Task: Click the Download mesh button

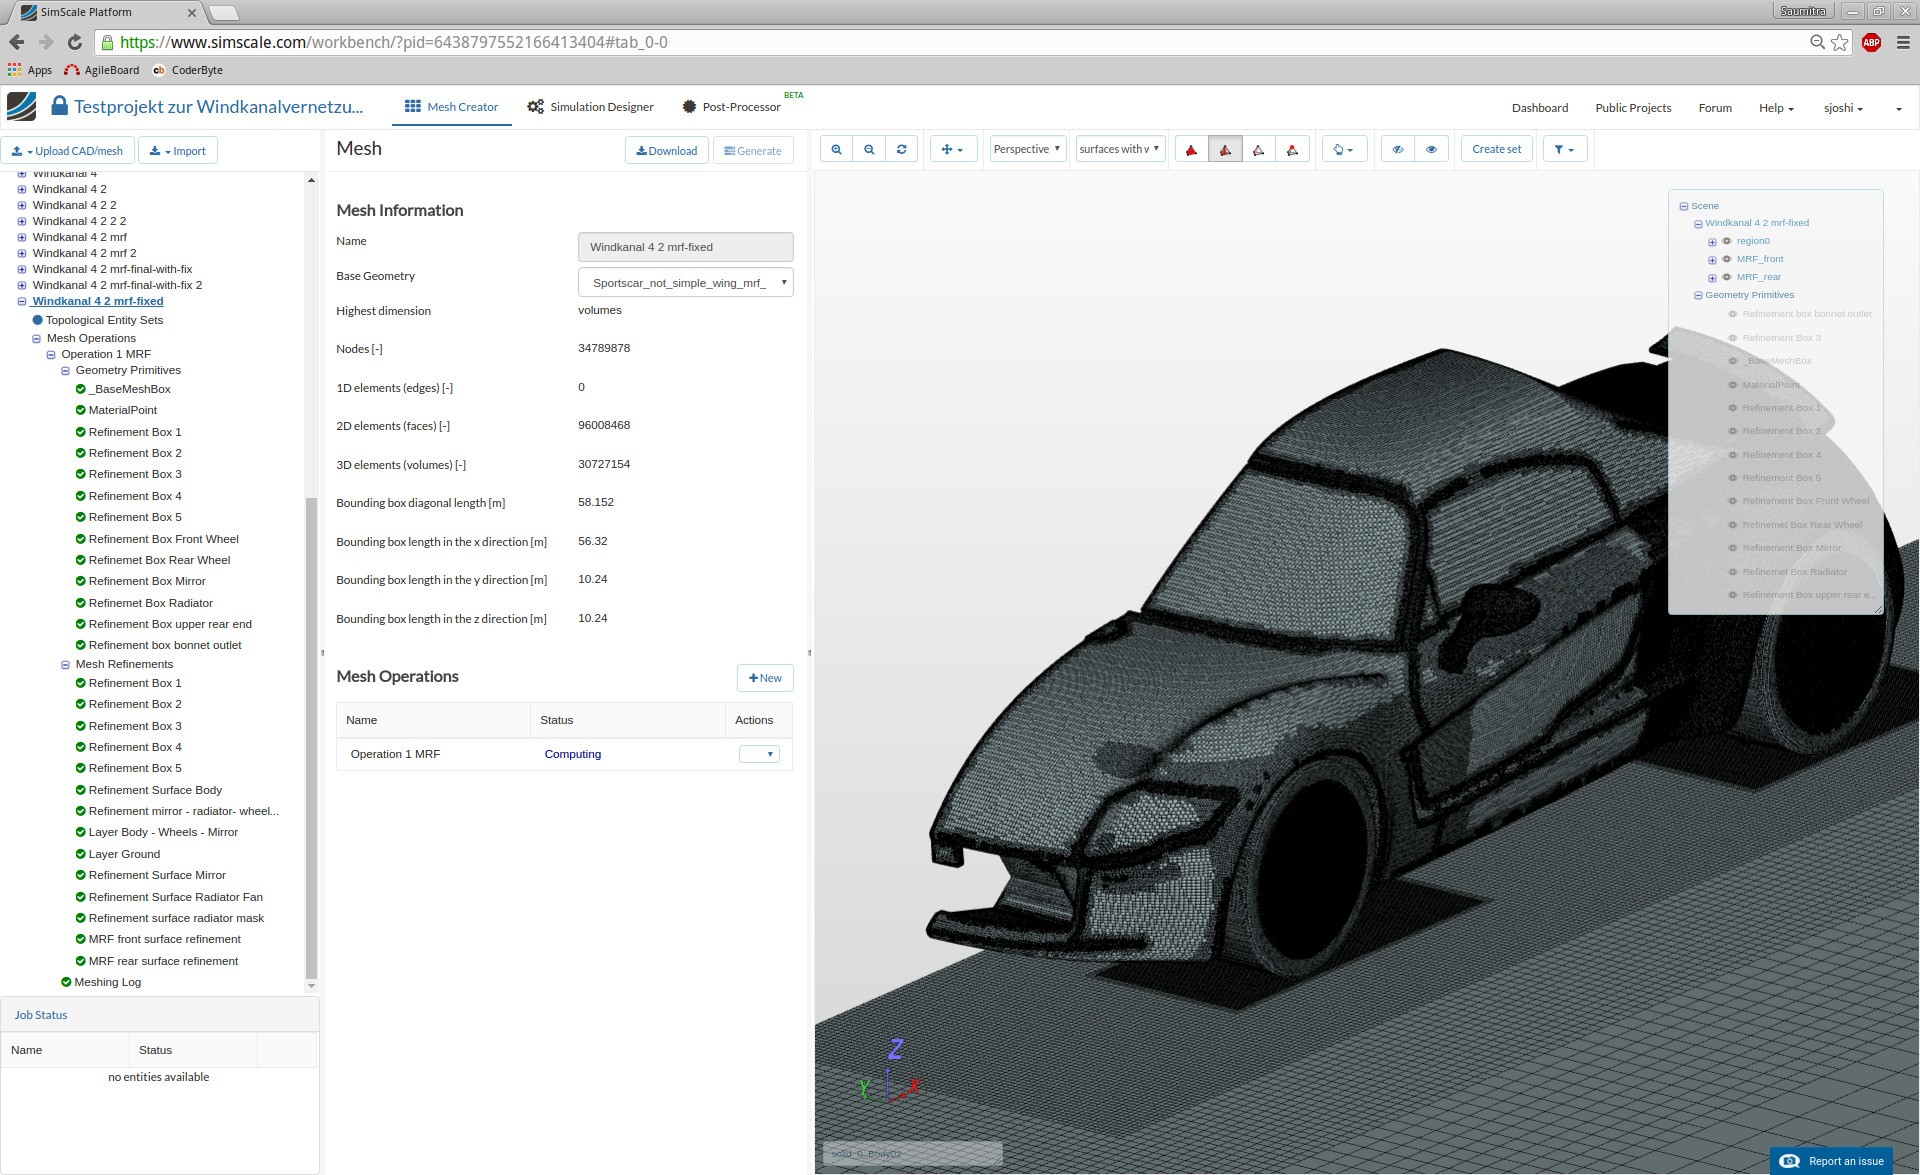Action: pyautogui.click(x=667, y=151)
